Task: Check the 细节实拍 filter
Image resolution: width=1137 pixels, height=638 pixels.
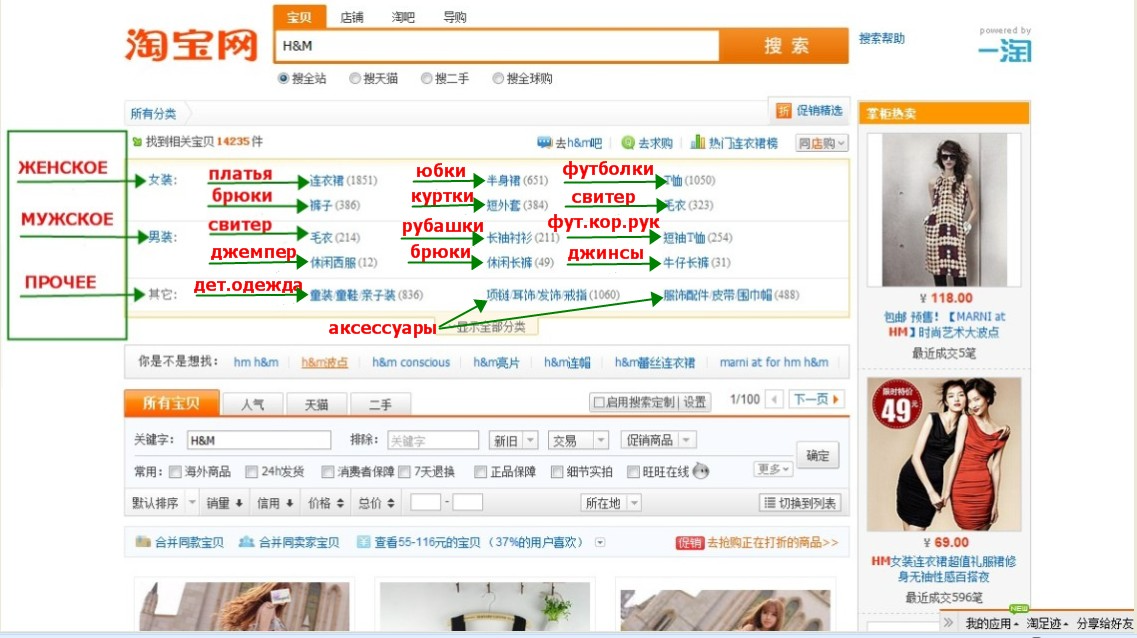Action: (557, 472)
